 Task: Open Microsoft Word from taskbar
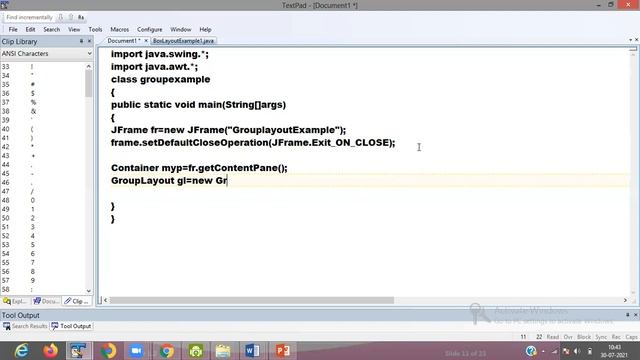pos(252,351)
